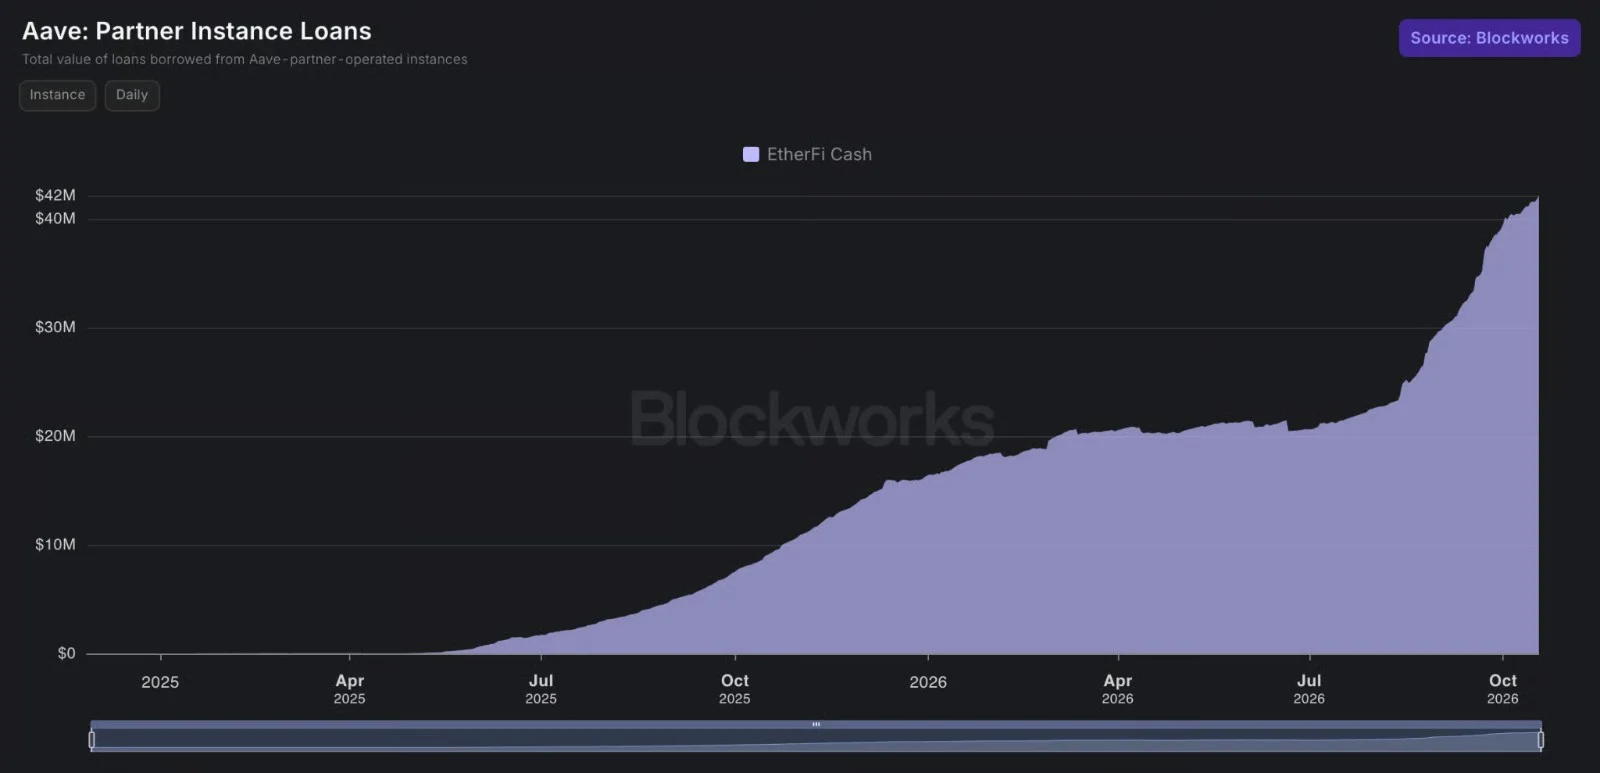The image size is (1600, 773).
Task: Click the 2026 x-axis label
Action: click(x=928, y=682)
